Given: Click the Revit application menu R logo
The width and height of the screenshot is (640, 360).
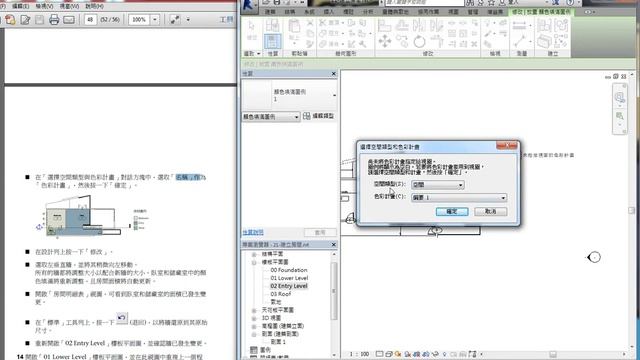Looking at the screenshot, I should 248,6.
